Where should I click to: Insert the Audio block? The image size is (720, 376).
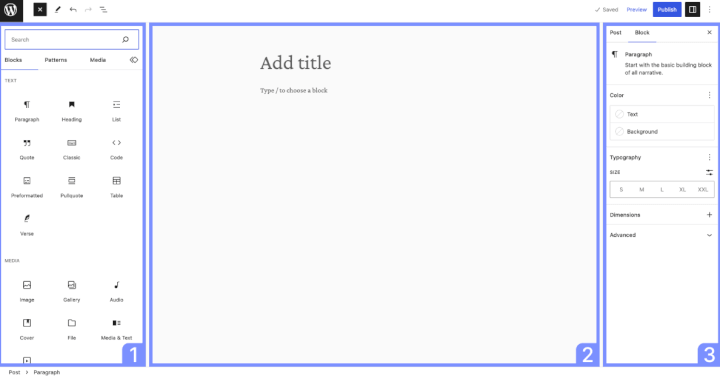117,291
